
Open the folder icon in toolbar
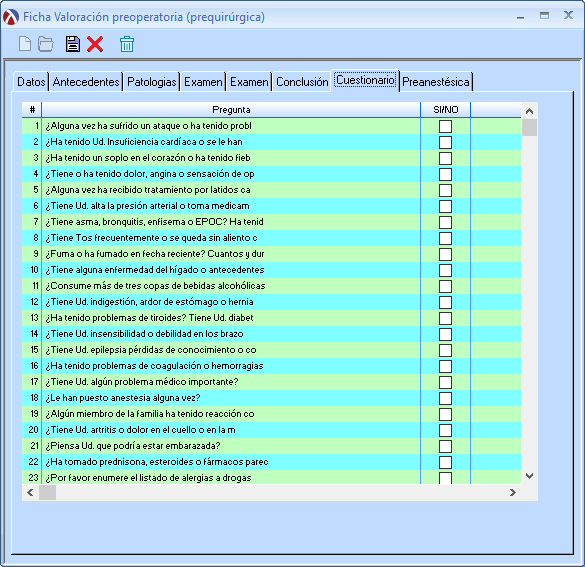[46, 44]
